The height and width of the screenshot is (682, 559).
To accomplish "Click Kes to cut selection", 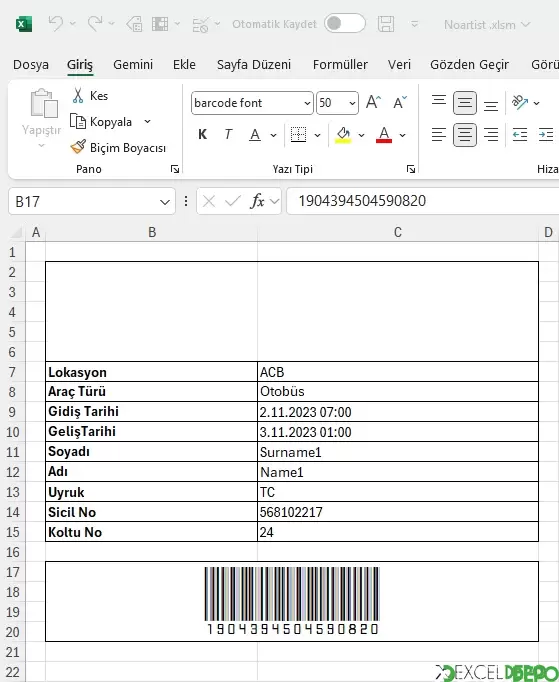I will click(90, 96).
